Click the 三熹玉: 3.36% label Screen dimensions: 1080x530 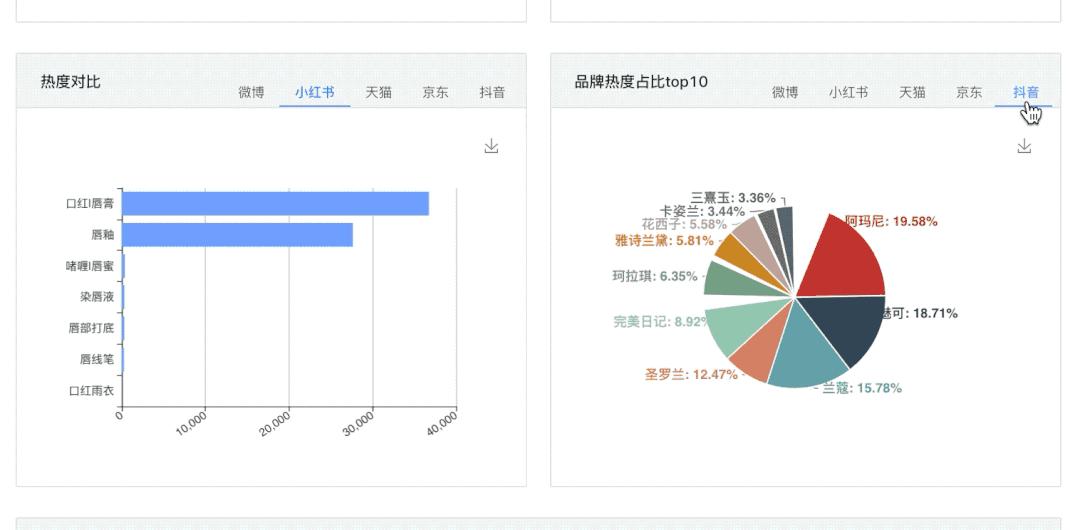coord(733,198)
